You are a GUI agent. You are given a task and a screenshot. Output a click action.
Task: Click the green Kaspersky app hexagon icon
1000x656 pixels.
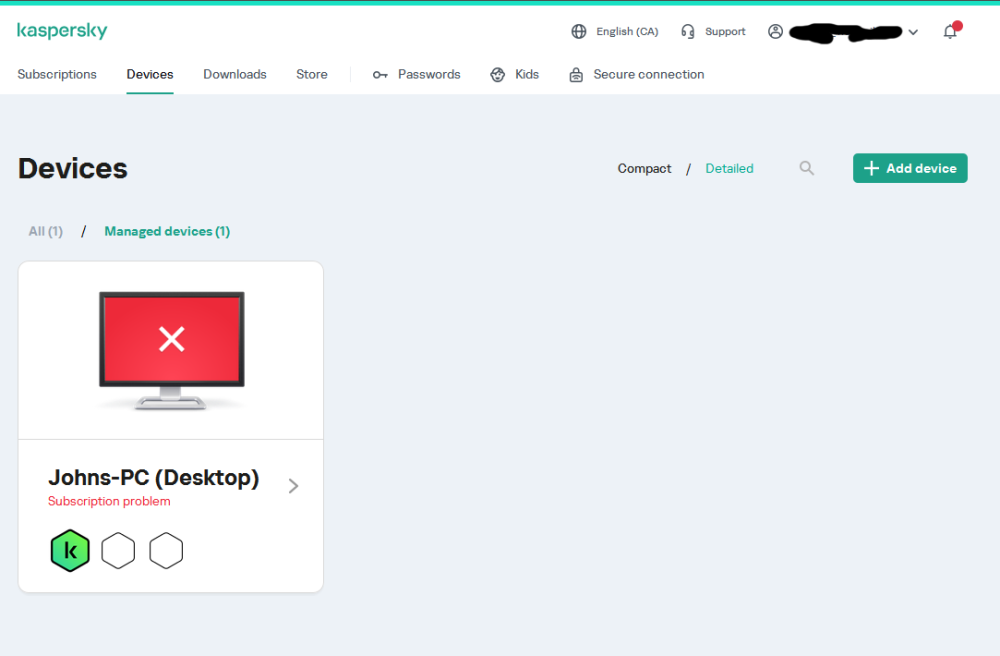tap(70, 550)
